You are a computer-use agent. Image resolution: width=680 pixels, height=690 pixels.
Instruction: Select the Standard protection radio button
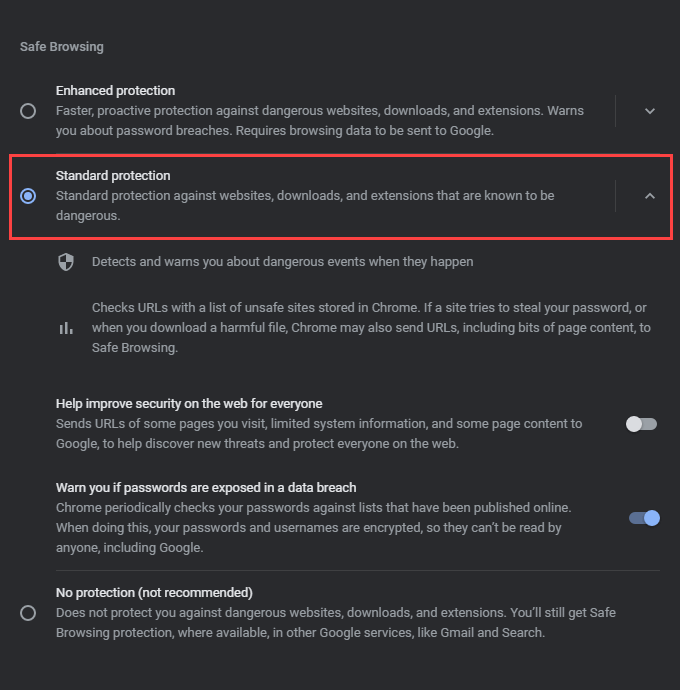28,196
